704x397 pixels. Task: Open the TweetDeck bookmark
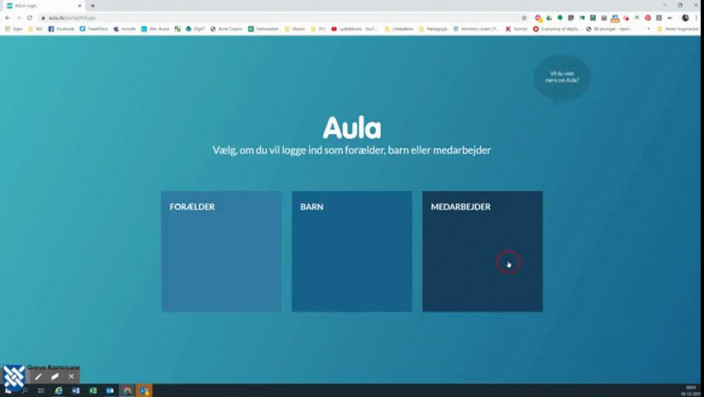(94, 29)
